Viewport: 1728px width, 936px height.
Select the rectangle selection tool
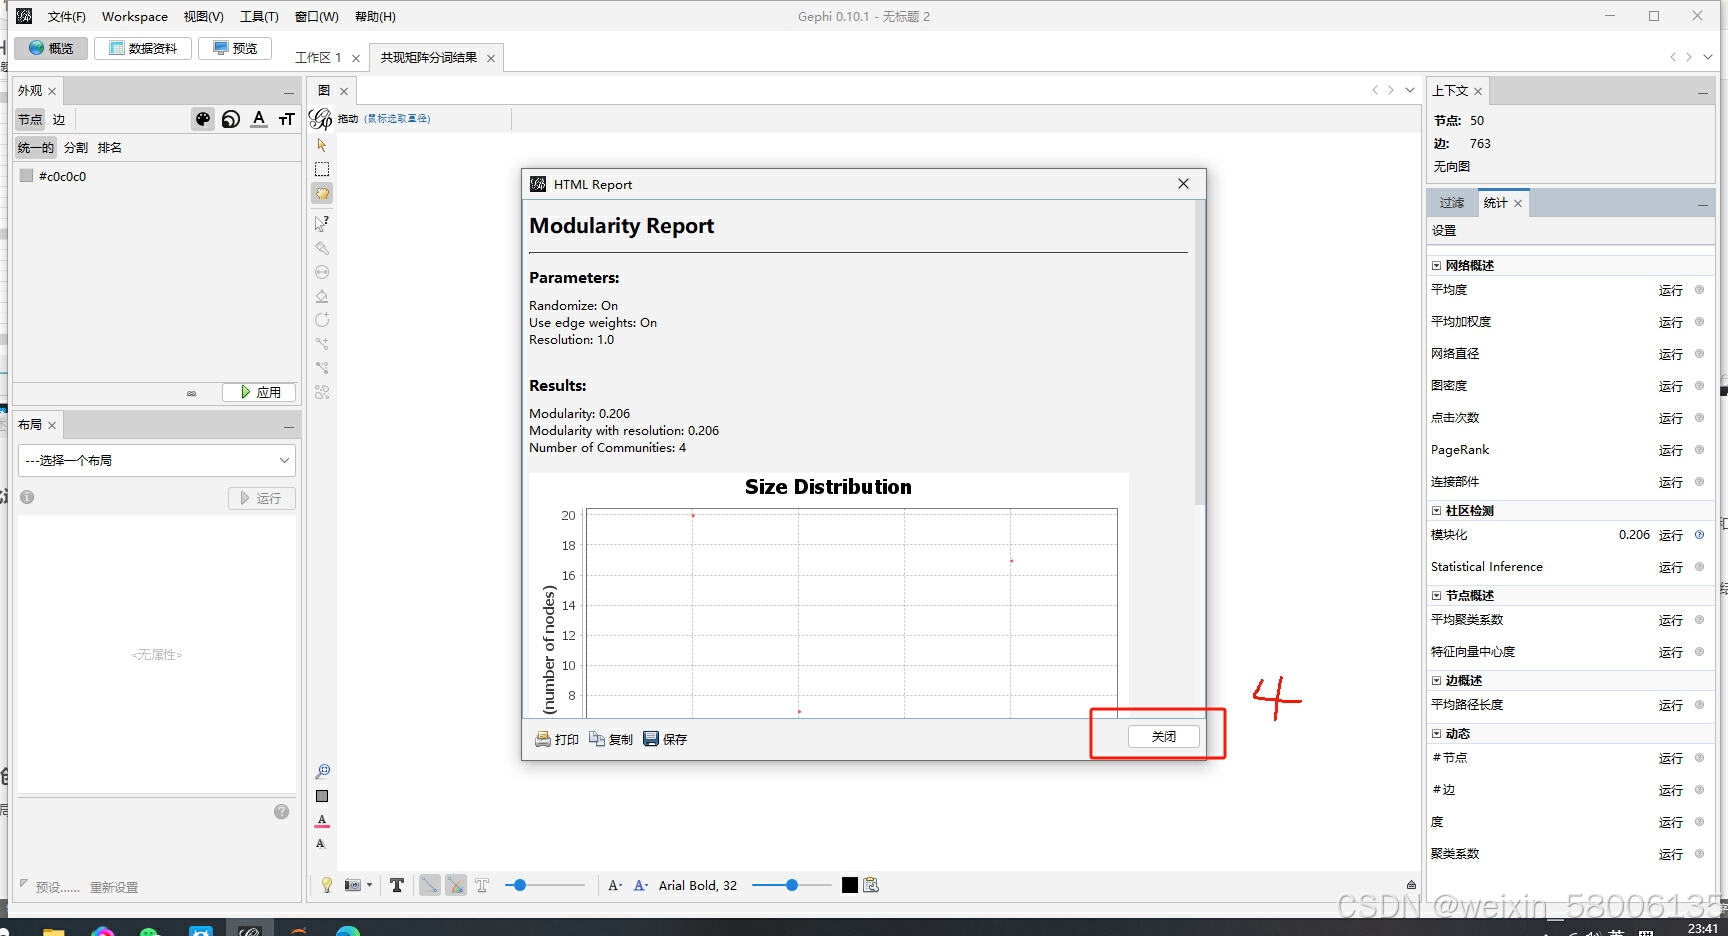[x=322, y=169]
